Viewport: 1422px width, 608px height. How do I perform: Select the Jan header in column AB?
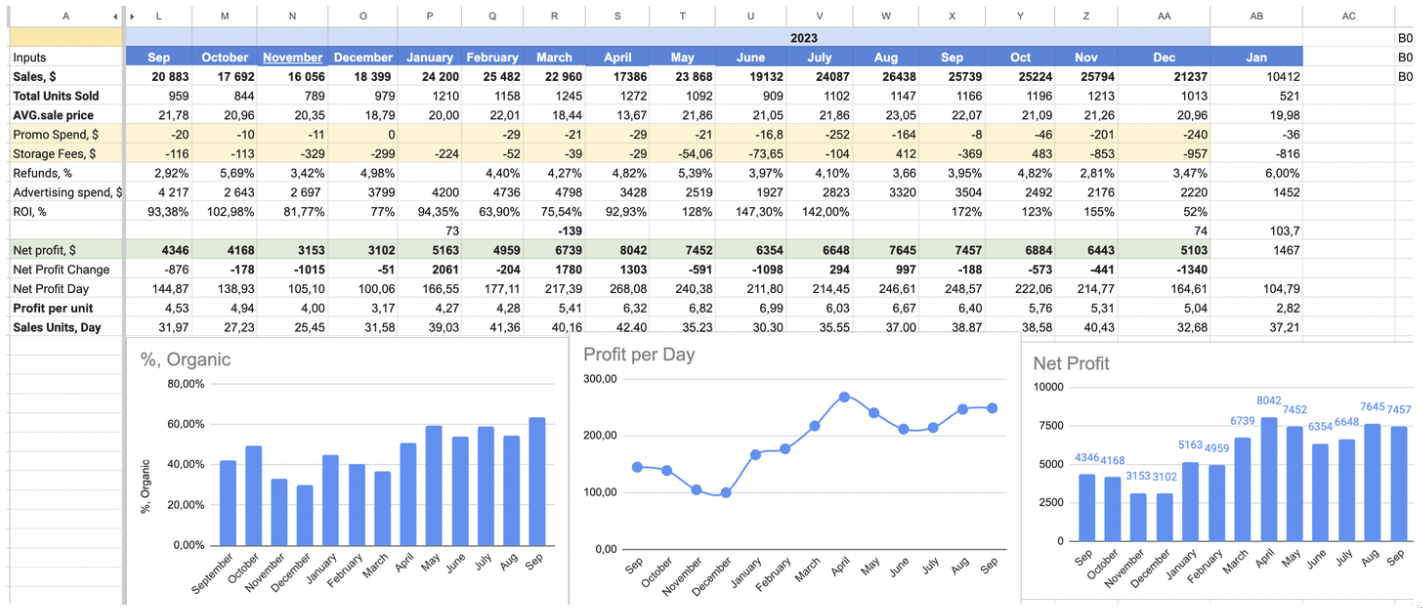pyautogui.click(x=1255, y=57)
